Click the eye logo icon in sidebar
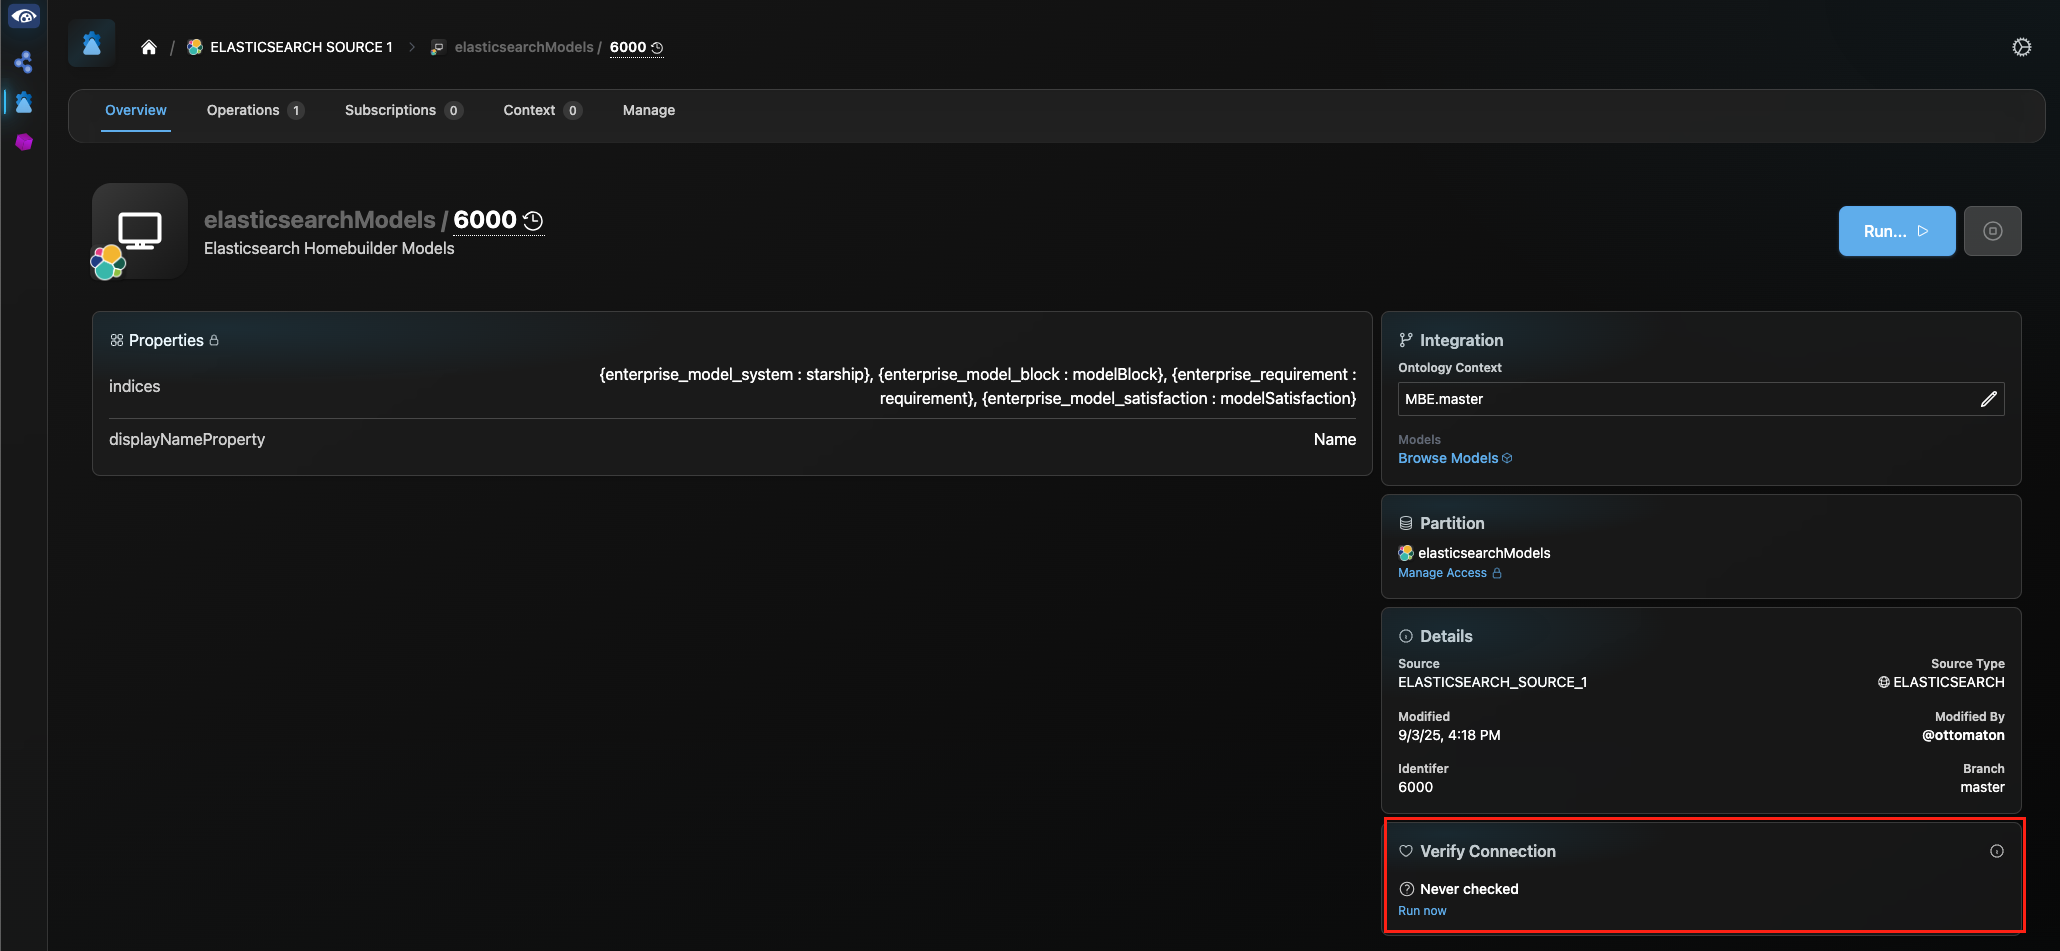Viewport: 2060px width, 951px height. click(23, 16)
